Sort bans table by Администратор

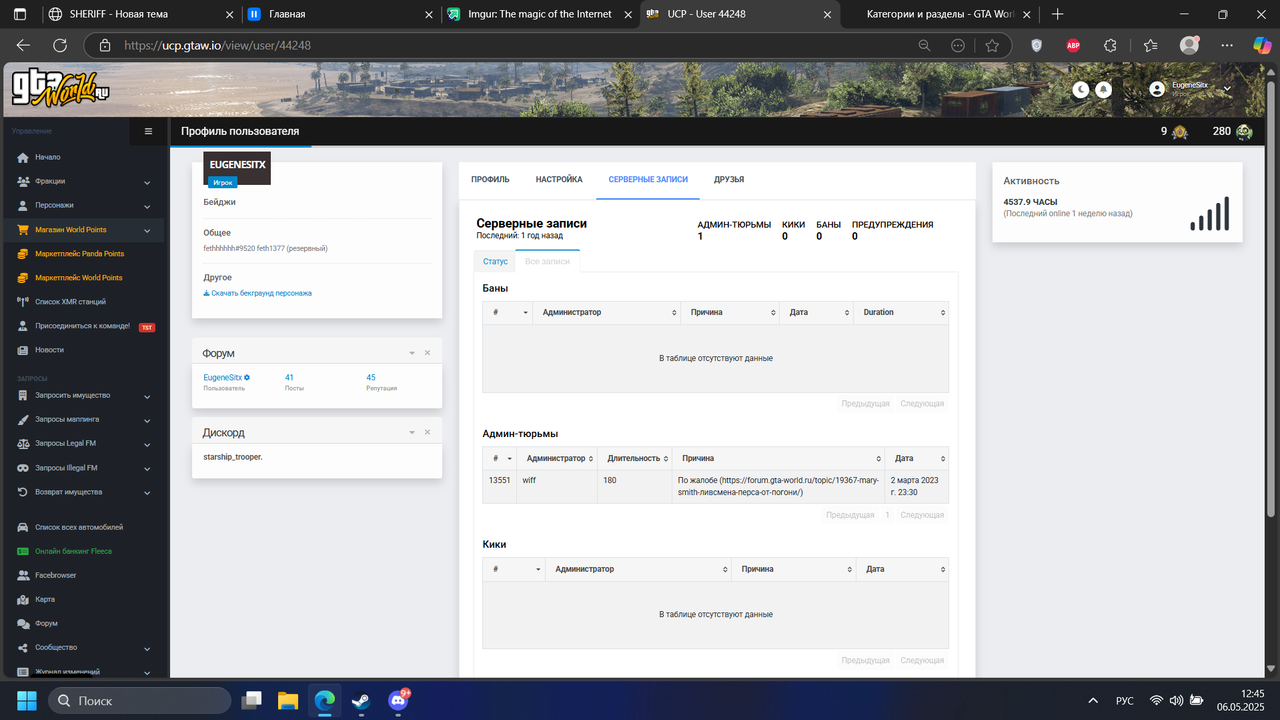606,313
